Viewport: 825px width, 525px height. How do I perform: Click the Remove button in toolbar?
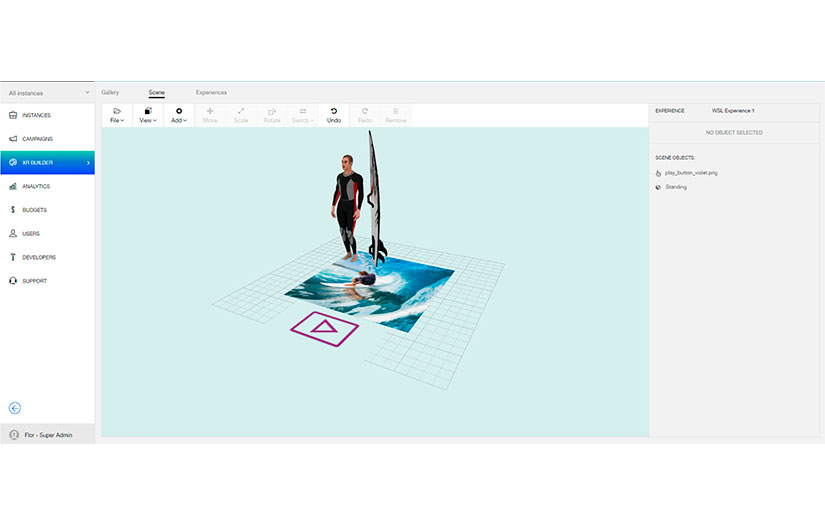pyautogui.click(x=396, y=115)
